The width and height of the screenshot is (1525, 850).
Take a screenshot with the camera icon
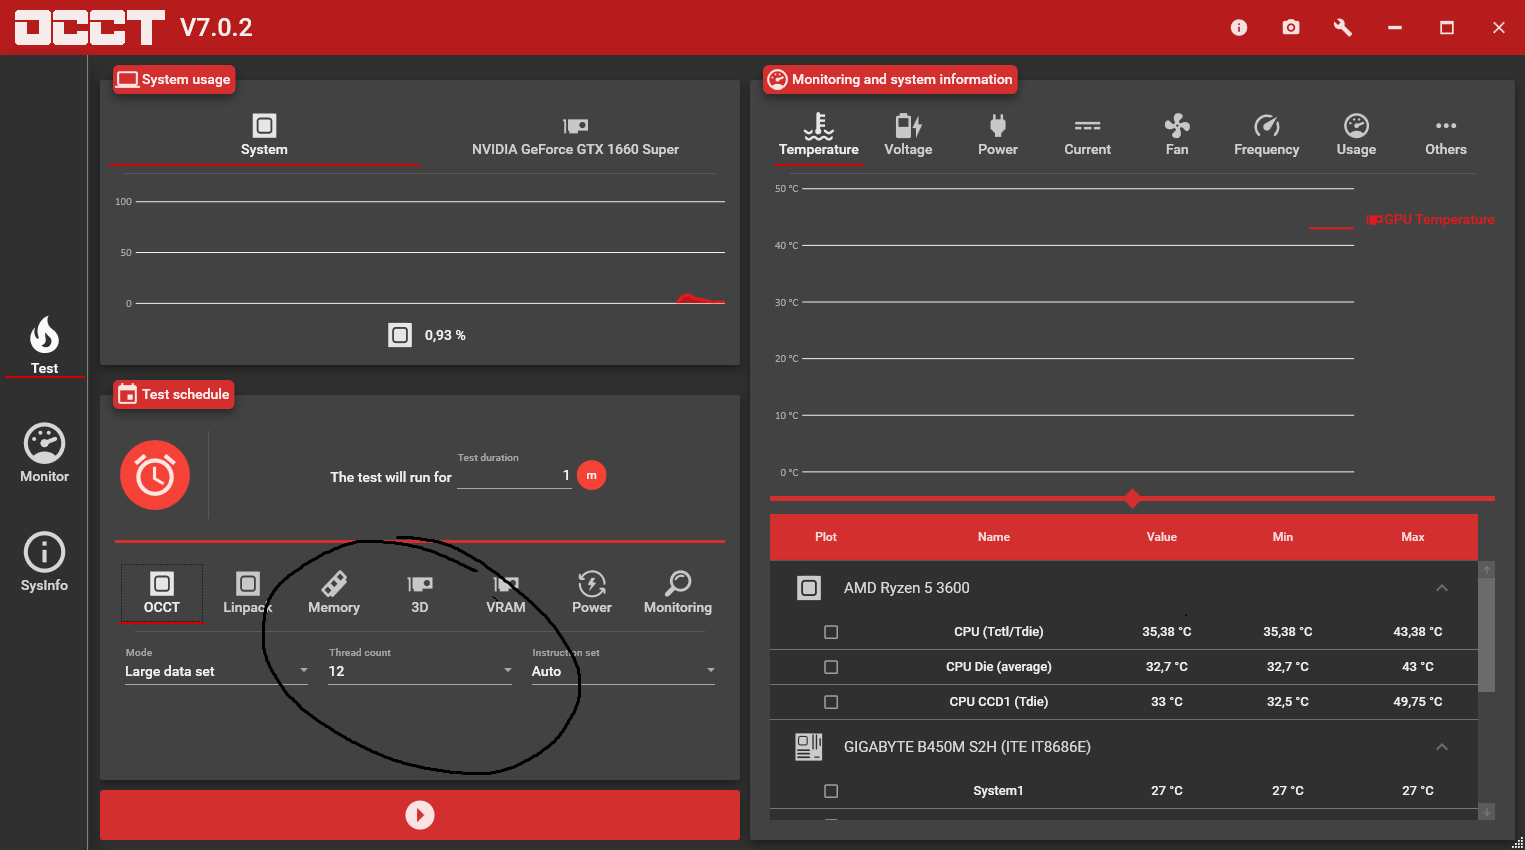[1291, 28]
